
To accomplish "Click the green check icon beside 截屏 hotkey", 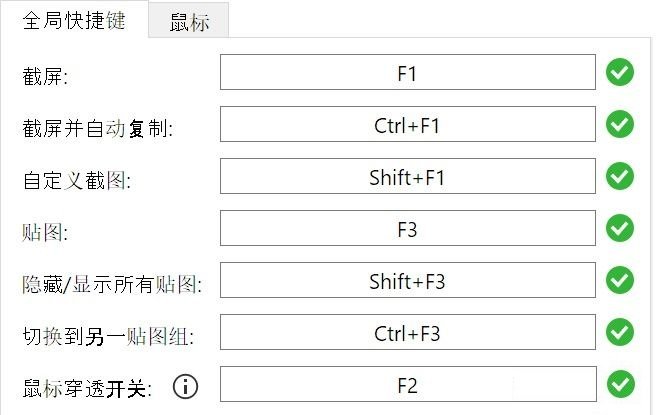I will coord(621,73).
